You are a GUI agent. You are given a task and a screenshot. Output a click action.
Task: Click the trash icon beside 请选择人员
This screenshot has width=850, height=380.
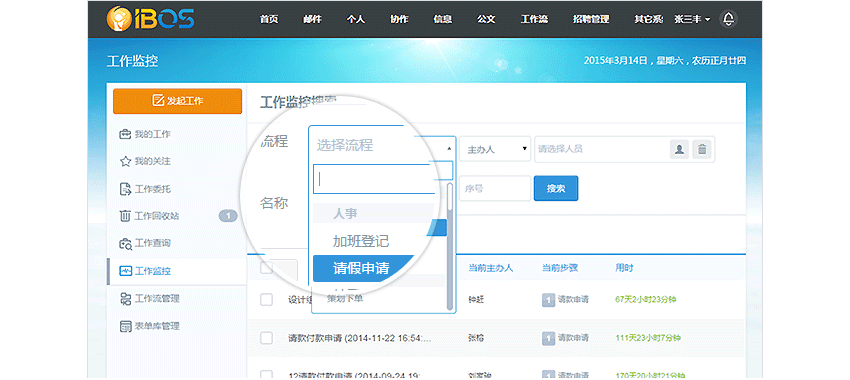click(x=702, y=149)
